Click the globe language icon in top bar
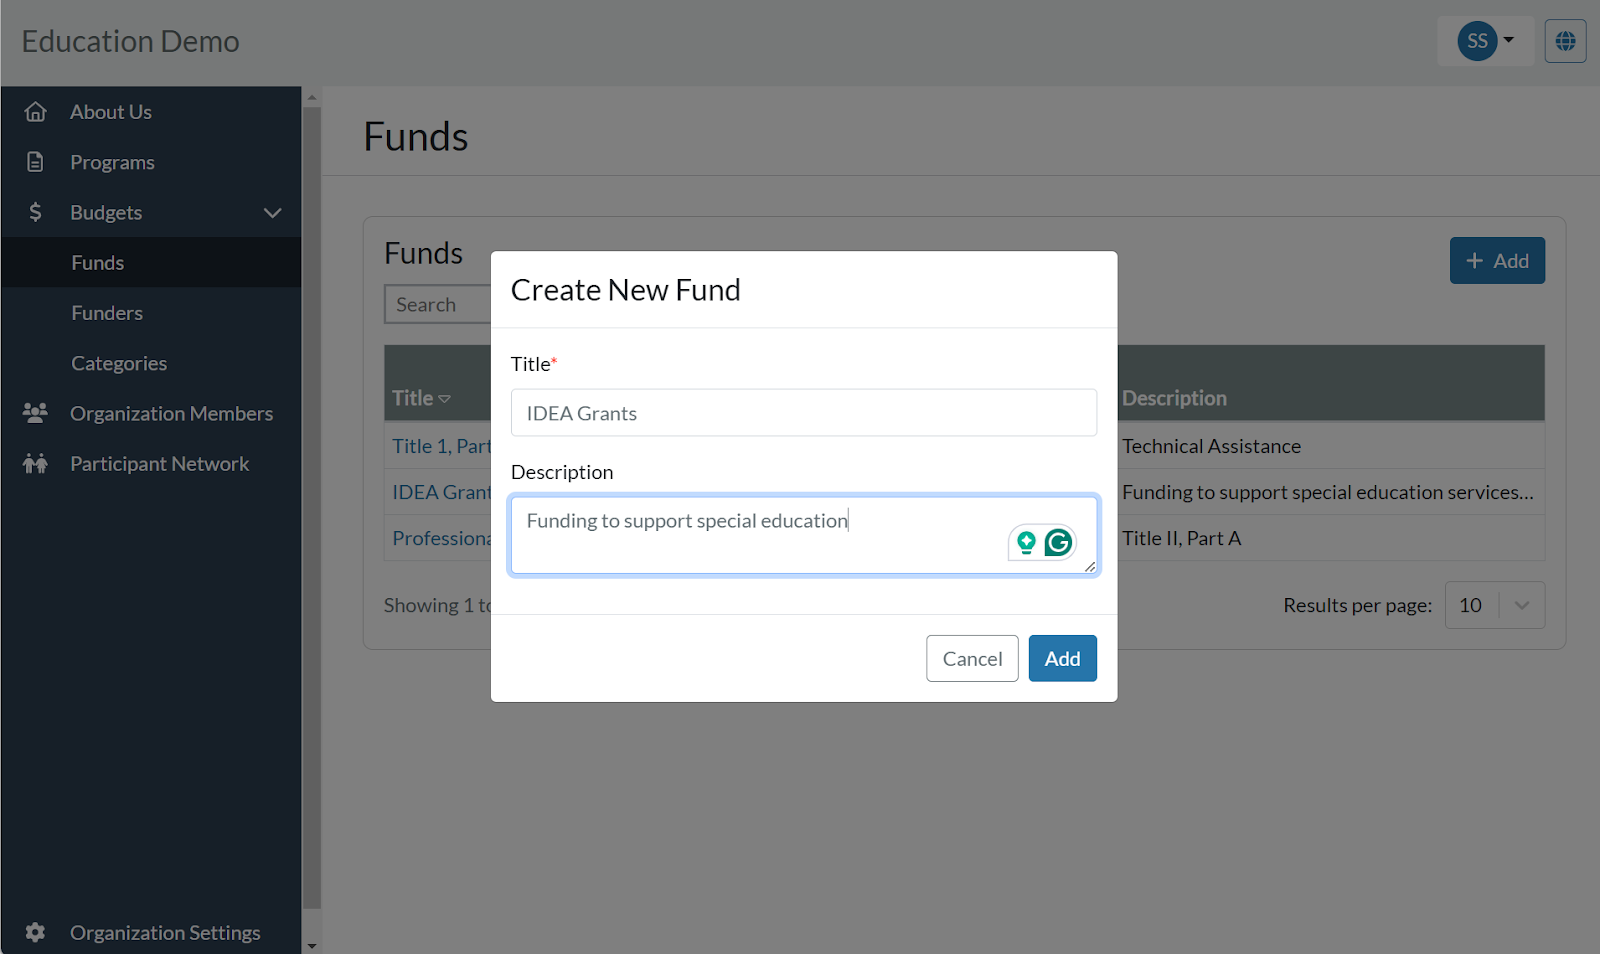The width and height of the screenshot is (1600, 954). (x=1565, y=41)
